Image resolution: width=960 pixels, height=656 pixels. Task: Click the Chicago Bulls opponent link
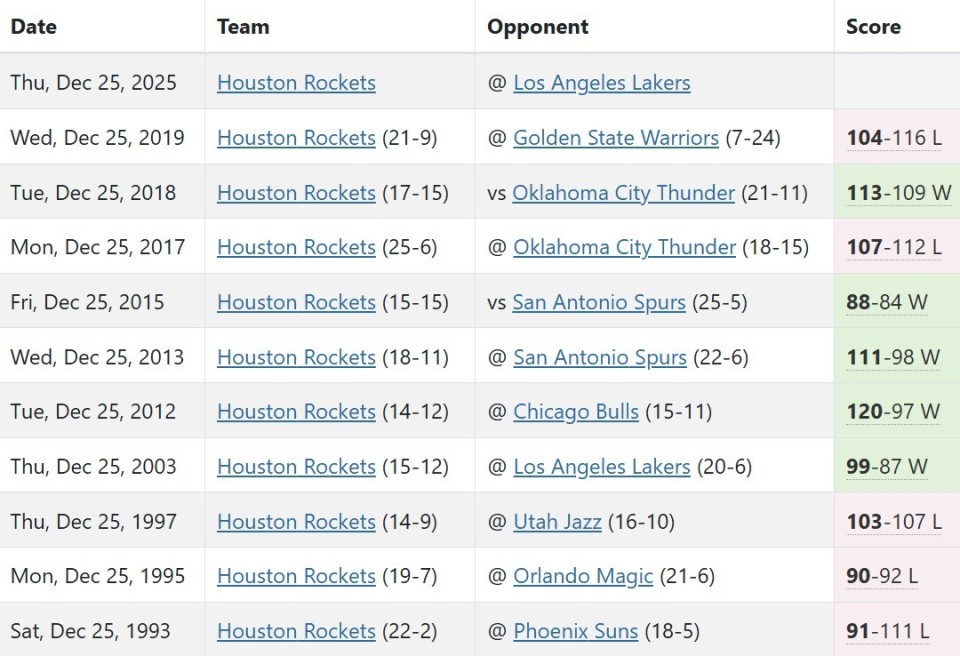click(575, 412)
